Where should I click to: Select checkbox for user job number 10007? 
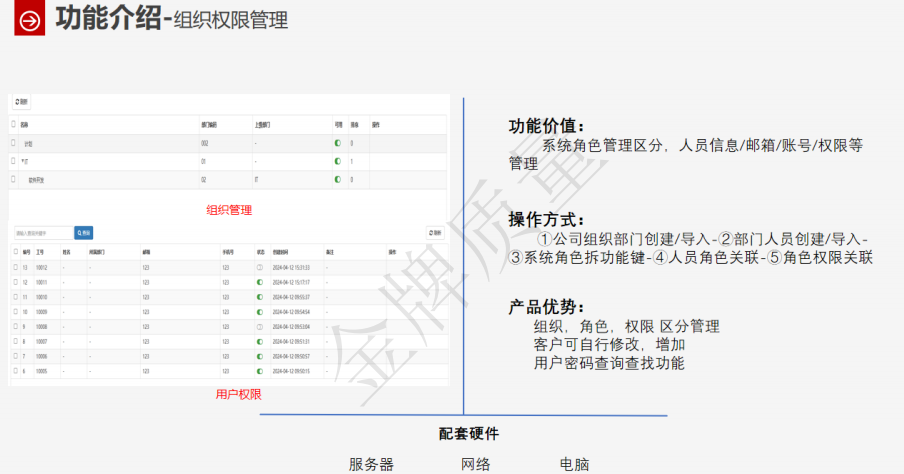pos(14,341)
